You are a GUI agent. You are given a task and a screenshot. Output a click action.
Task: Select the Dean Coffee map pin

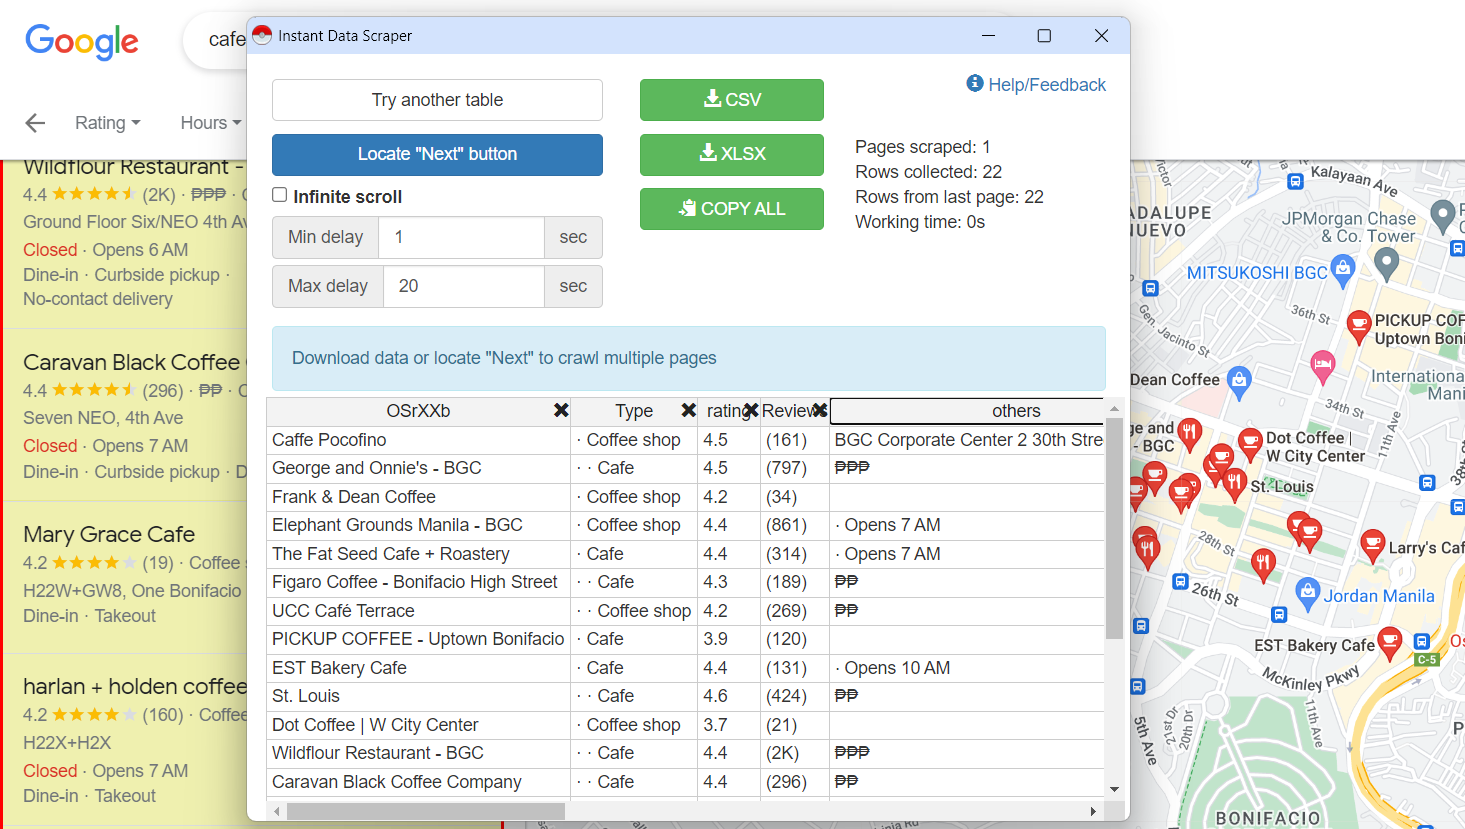(1239, 380)
